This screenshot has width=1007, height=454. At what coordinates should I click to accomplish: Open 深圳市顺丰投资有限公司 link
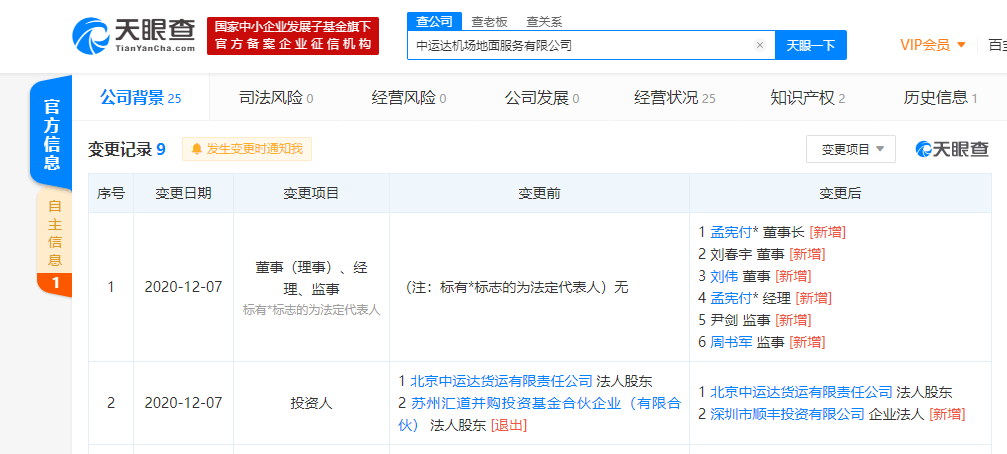(787, 414)
